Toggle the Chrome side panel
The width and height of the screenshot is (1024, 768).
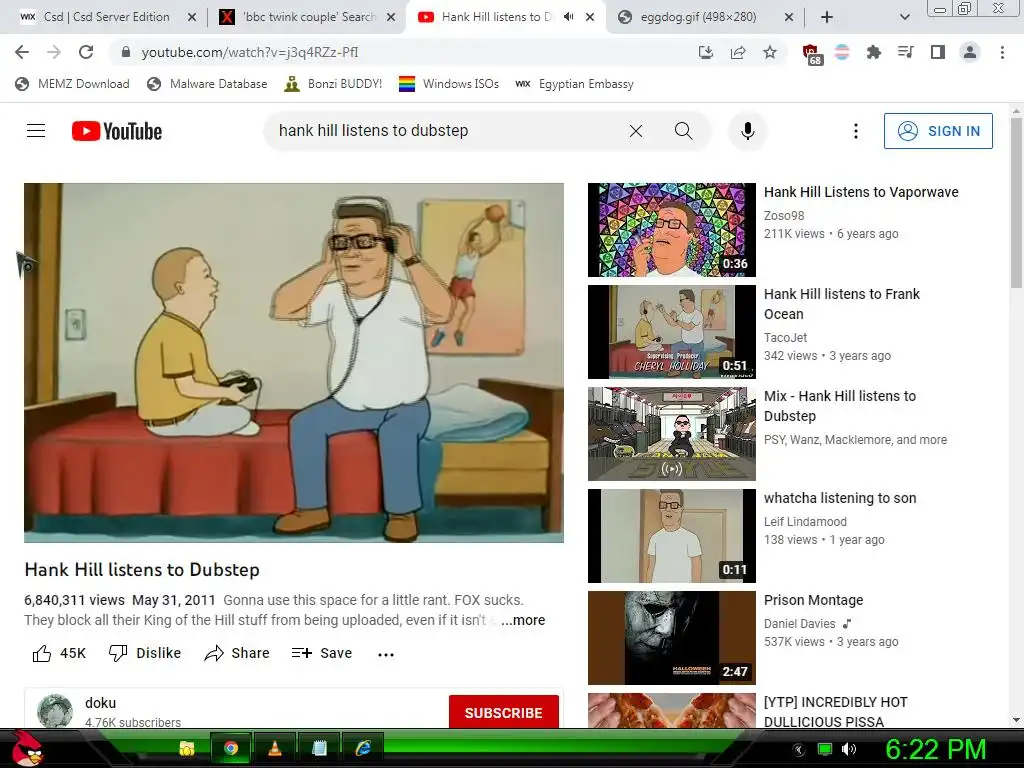(x=937, y=52)
